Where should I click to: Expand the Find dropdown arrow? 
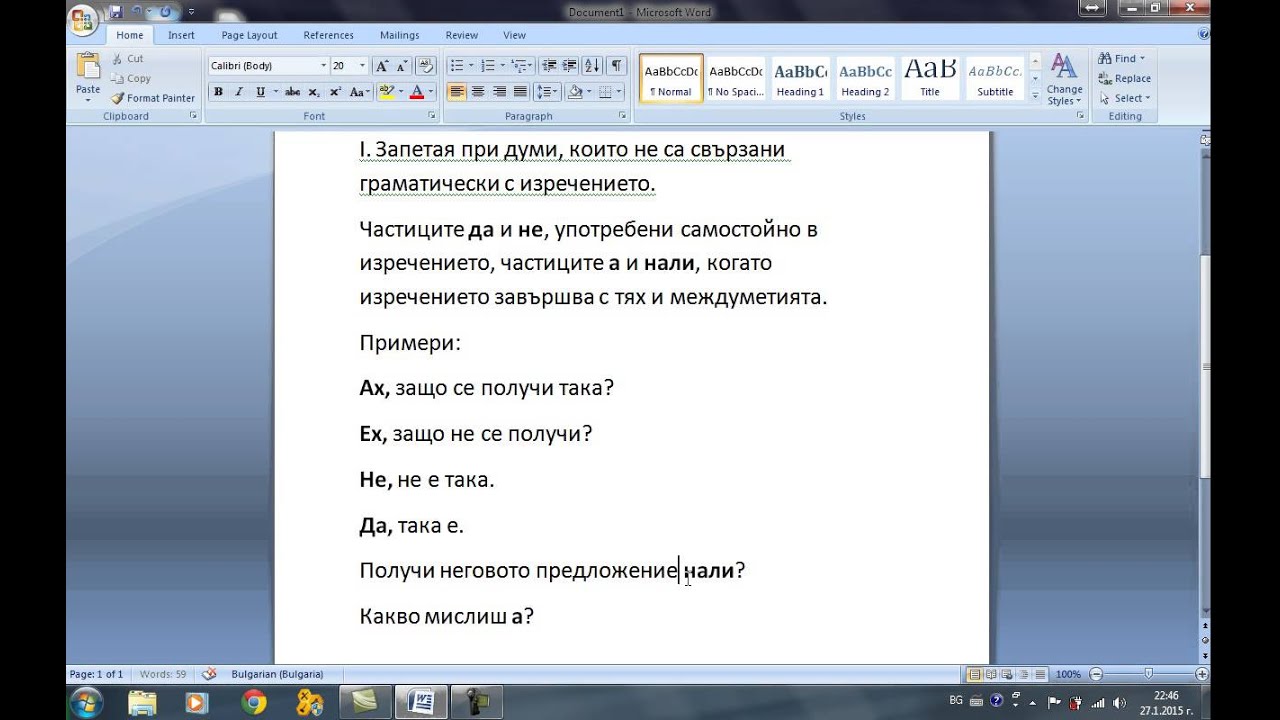pyautogui.click(x=1142, y=59)
